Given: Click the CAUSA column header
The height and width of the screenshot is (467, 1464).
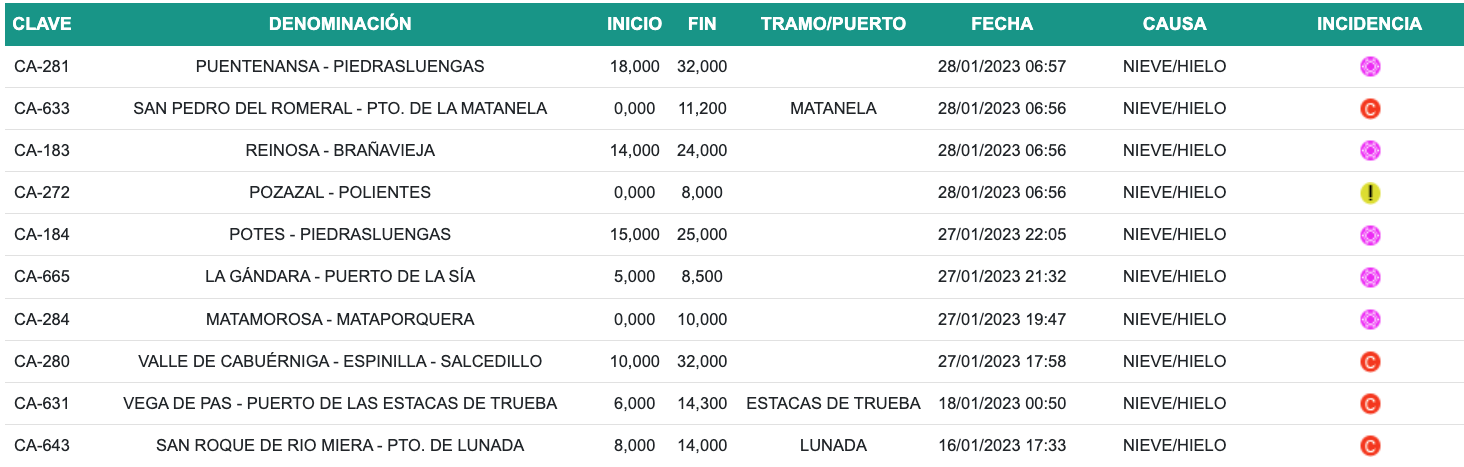Looking at the screenshot, I should (1174, 24).
